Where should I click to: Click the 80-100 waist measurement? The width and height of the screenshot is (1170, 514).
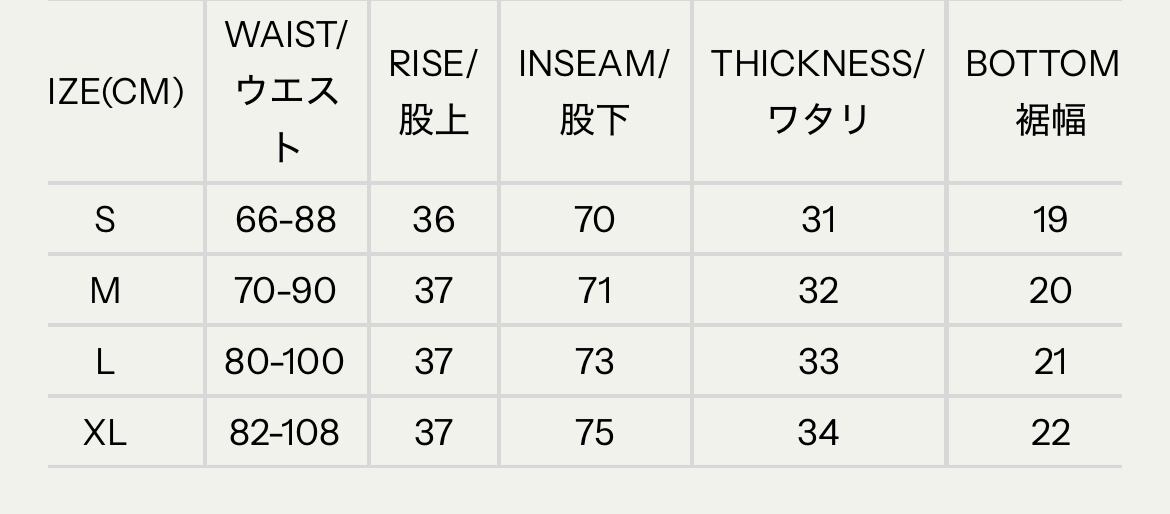285,361
